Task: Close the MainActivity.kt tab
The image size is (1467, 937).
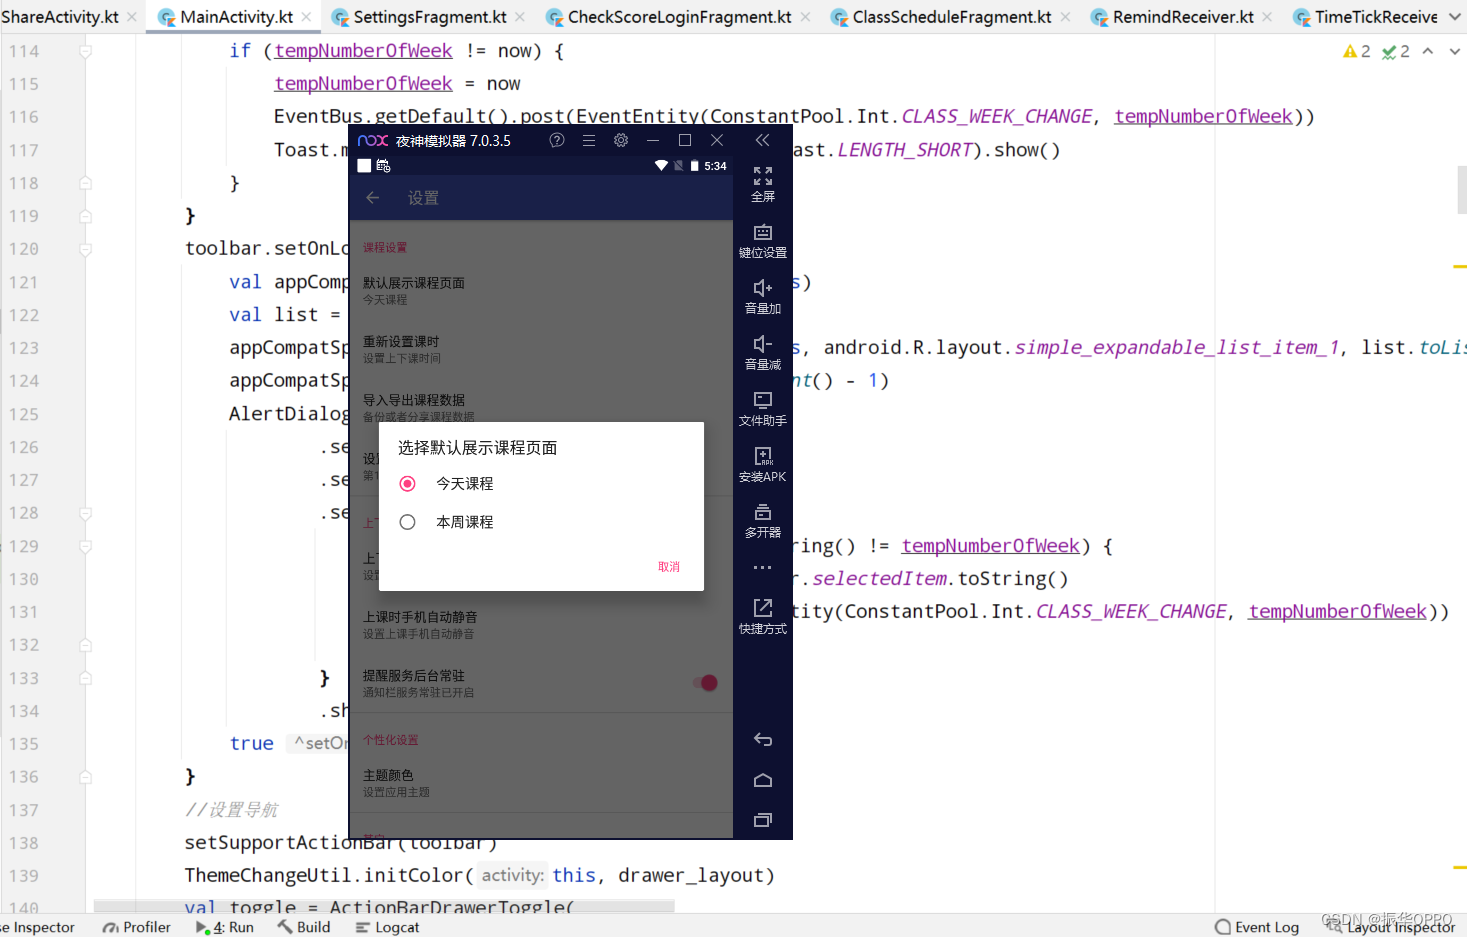Action: pyautogui.click(x=306, y=17)
